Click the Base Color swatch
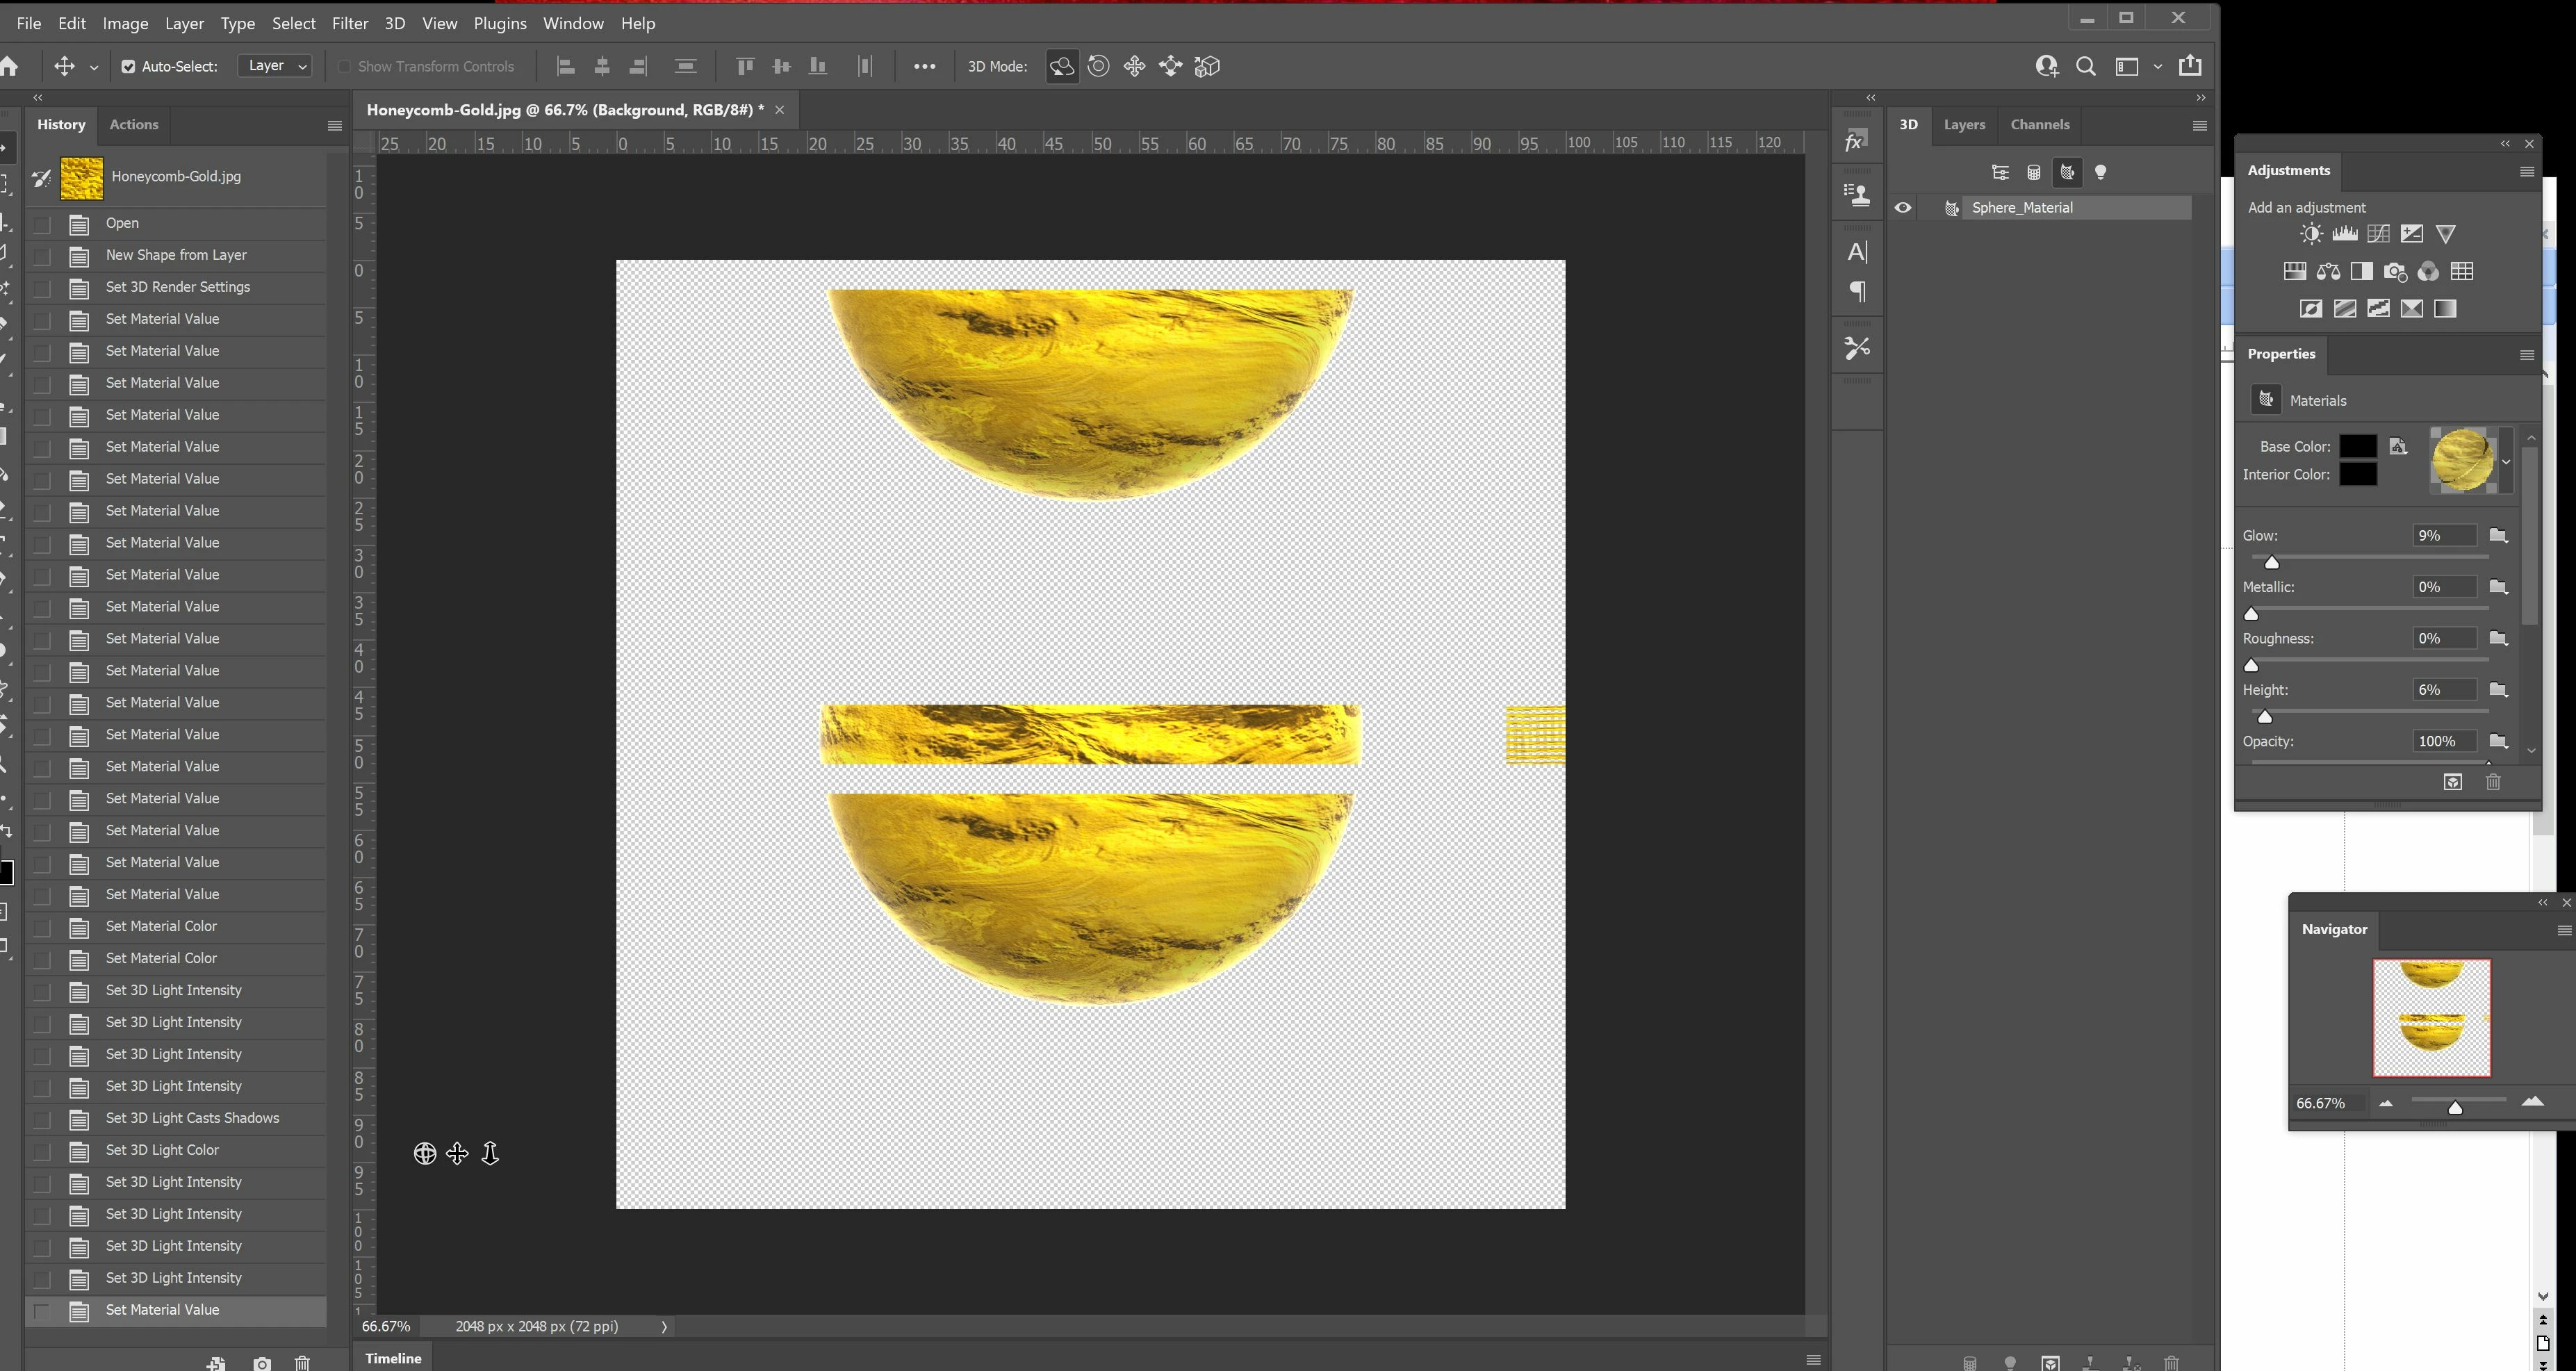Viewport: 2576px width, 1371px height. (2357, 446)
